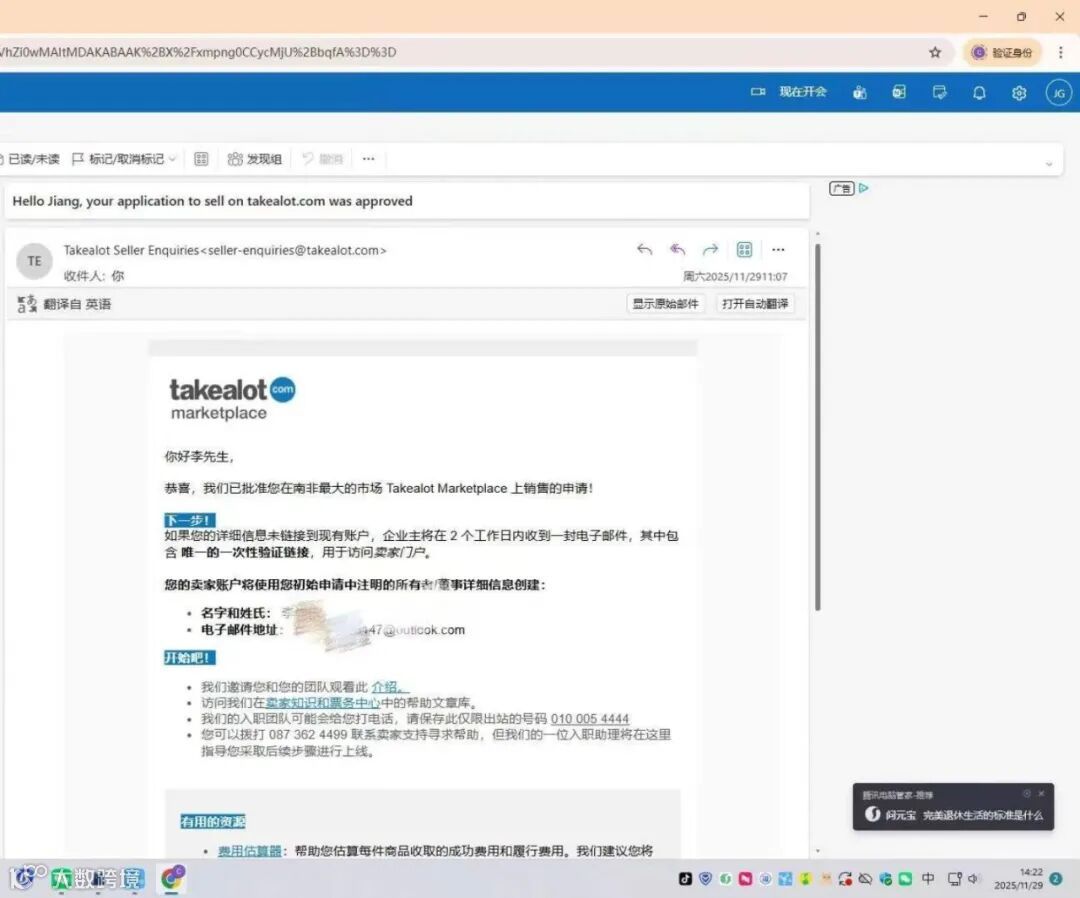Click the 验证身份 browser profile button
Screen dimensions: 1080x898
coord(1001,52)
